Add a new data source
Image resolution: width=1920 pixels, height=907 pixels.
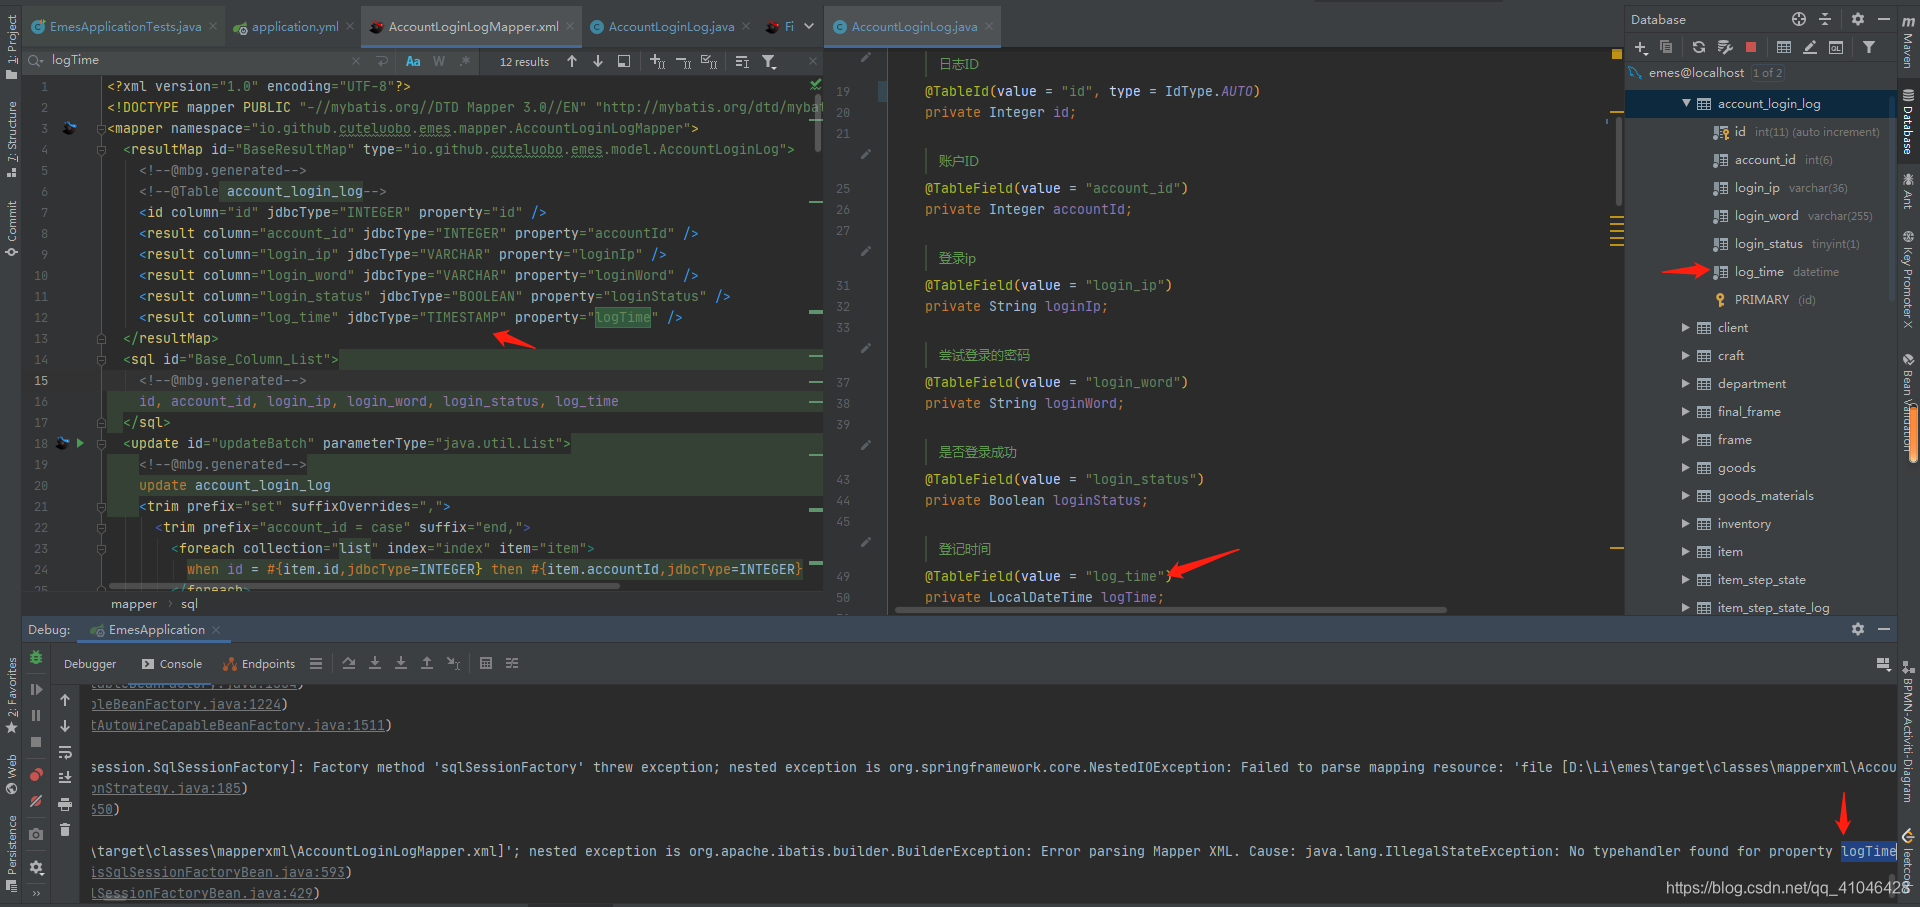tap(1641, 47)
